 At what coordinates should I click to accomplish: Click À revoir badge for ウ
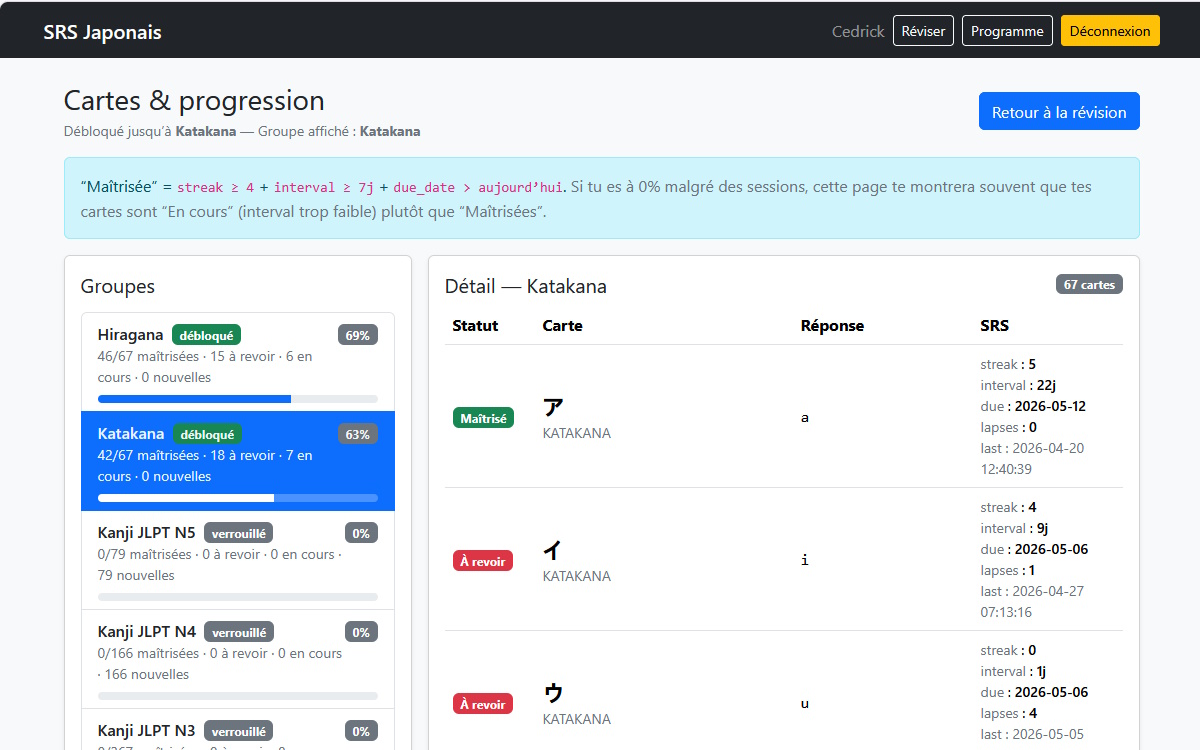point(483,704)
